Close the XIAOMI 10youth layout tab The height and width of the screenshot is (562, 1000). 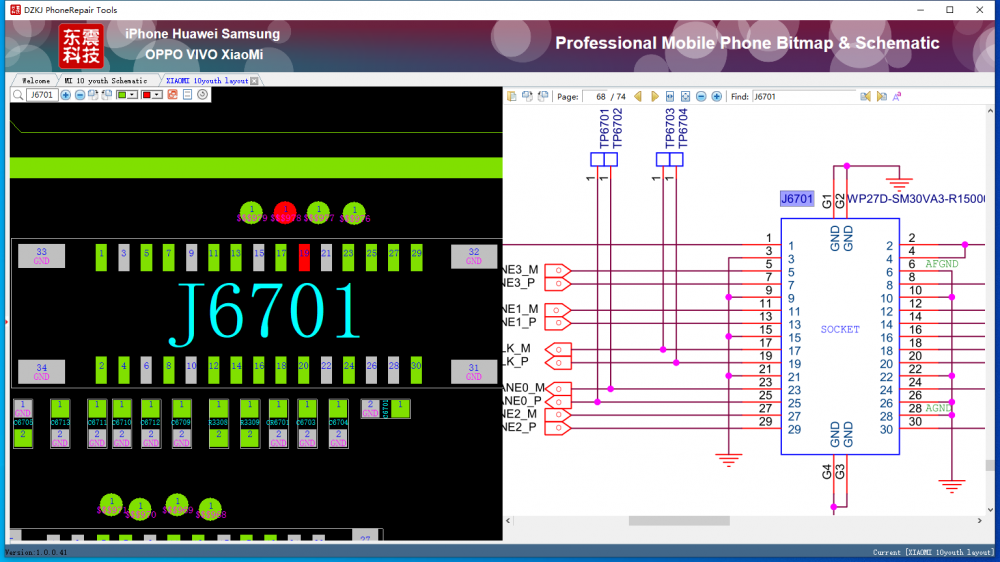254,80
